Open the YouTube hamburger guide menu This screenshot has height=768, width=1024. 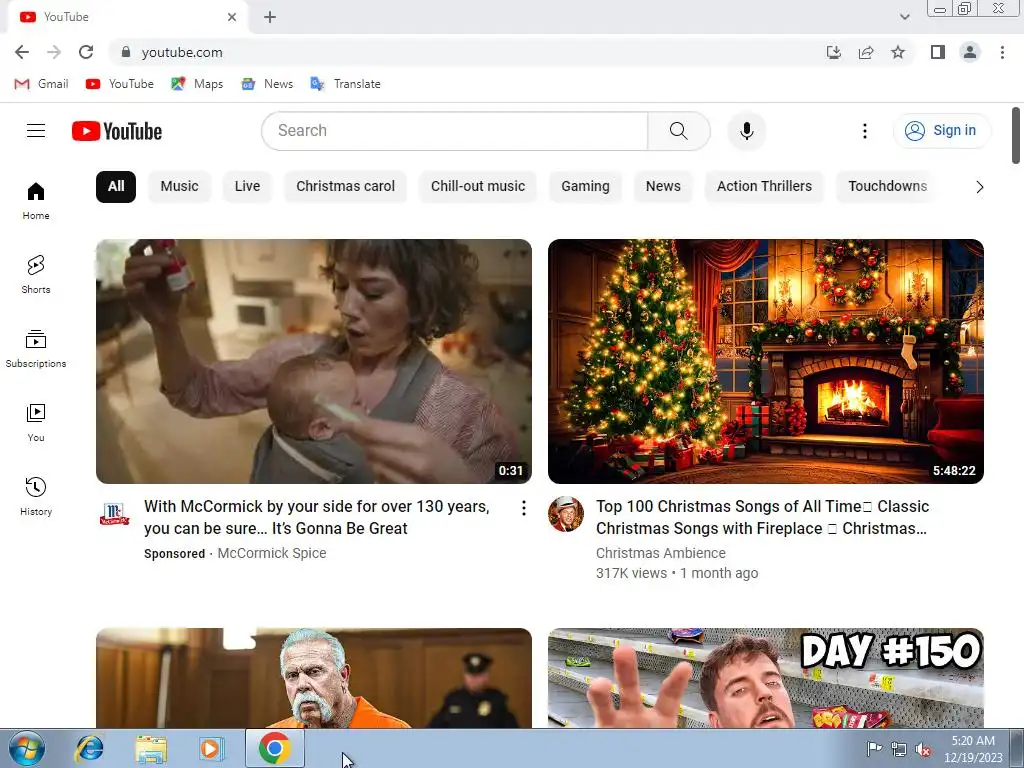click(x=36, y=131)
